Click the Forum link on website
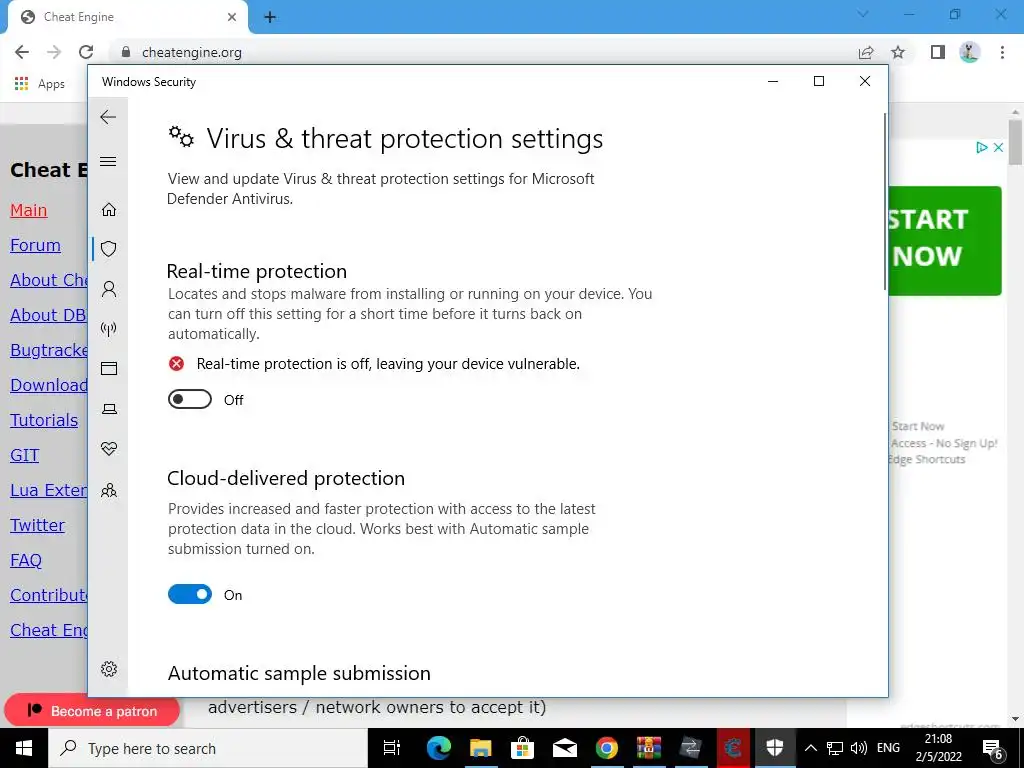This screenshot has width=1024, height=768. 35,245
